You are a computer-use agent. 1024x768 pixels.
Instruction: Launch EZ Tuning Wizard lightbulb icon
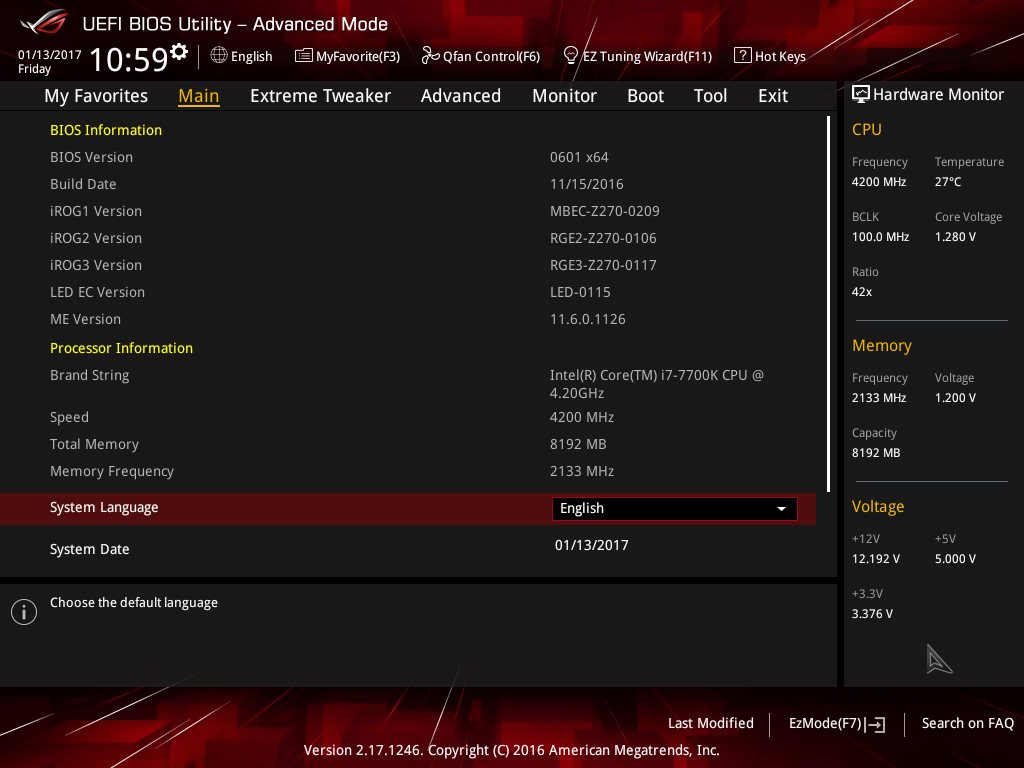571,56
